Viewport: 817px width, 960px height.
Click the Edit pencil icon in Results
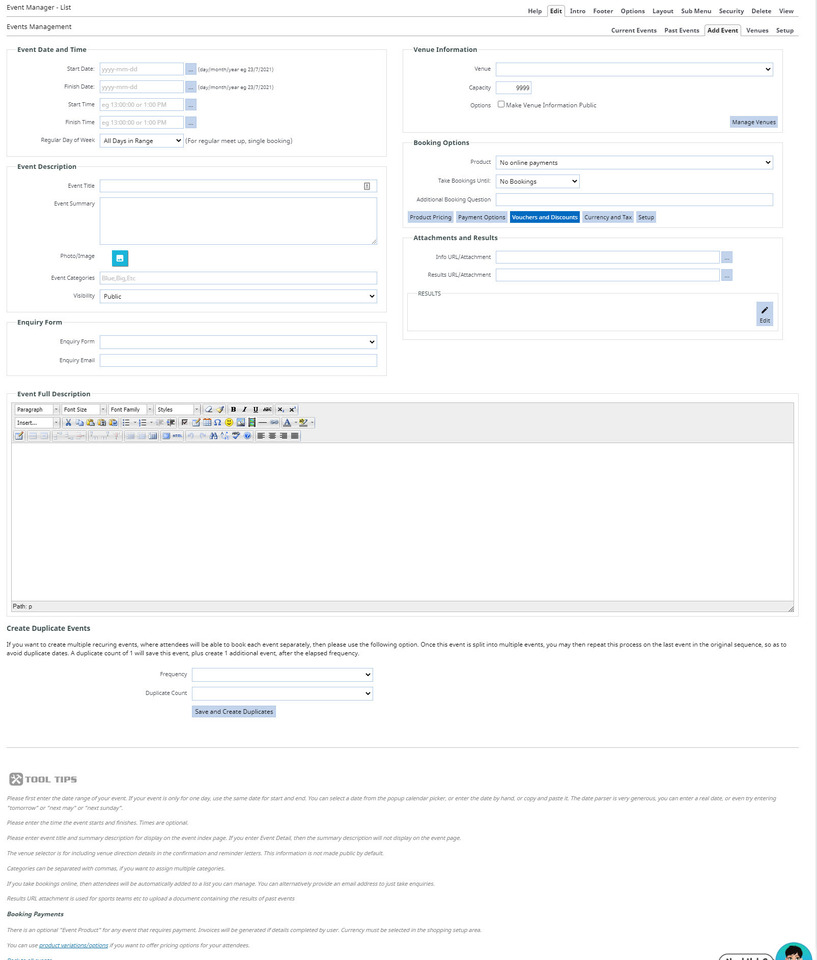pyautogui.click(x=764, y=314)
